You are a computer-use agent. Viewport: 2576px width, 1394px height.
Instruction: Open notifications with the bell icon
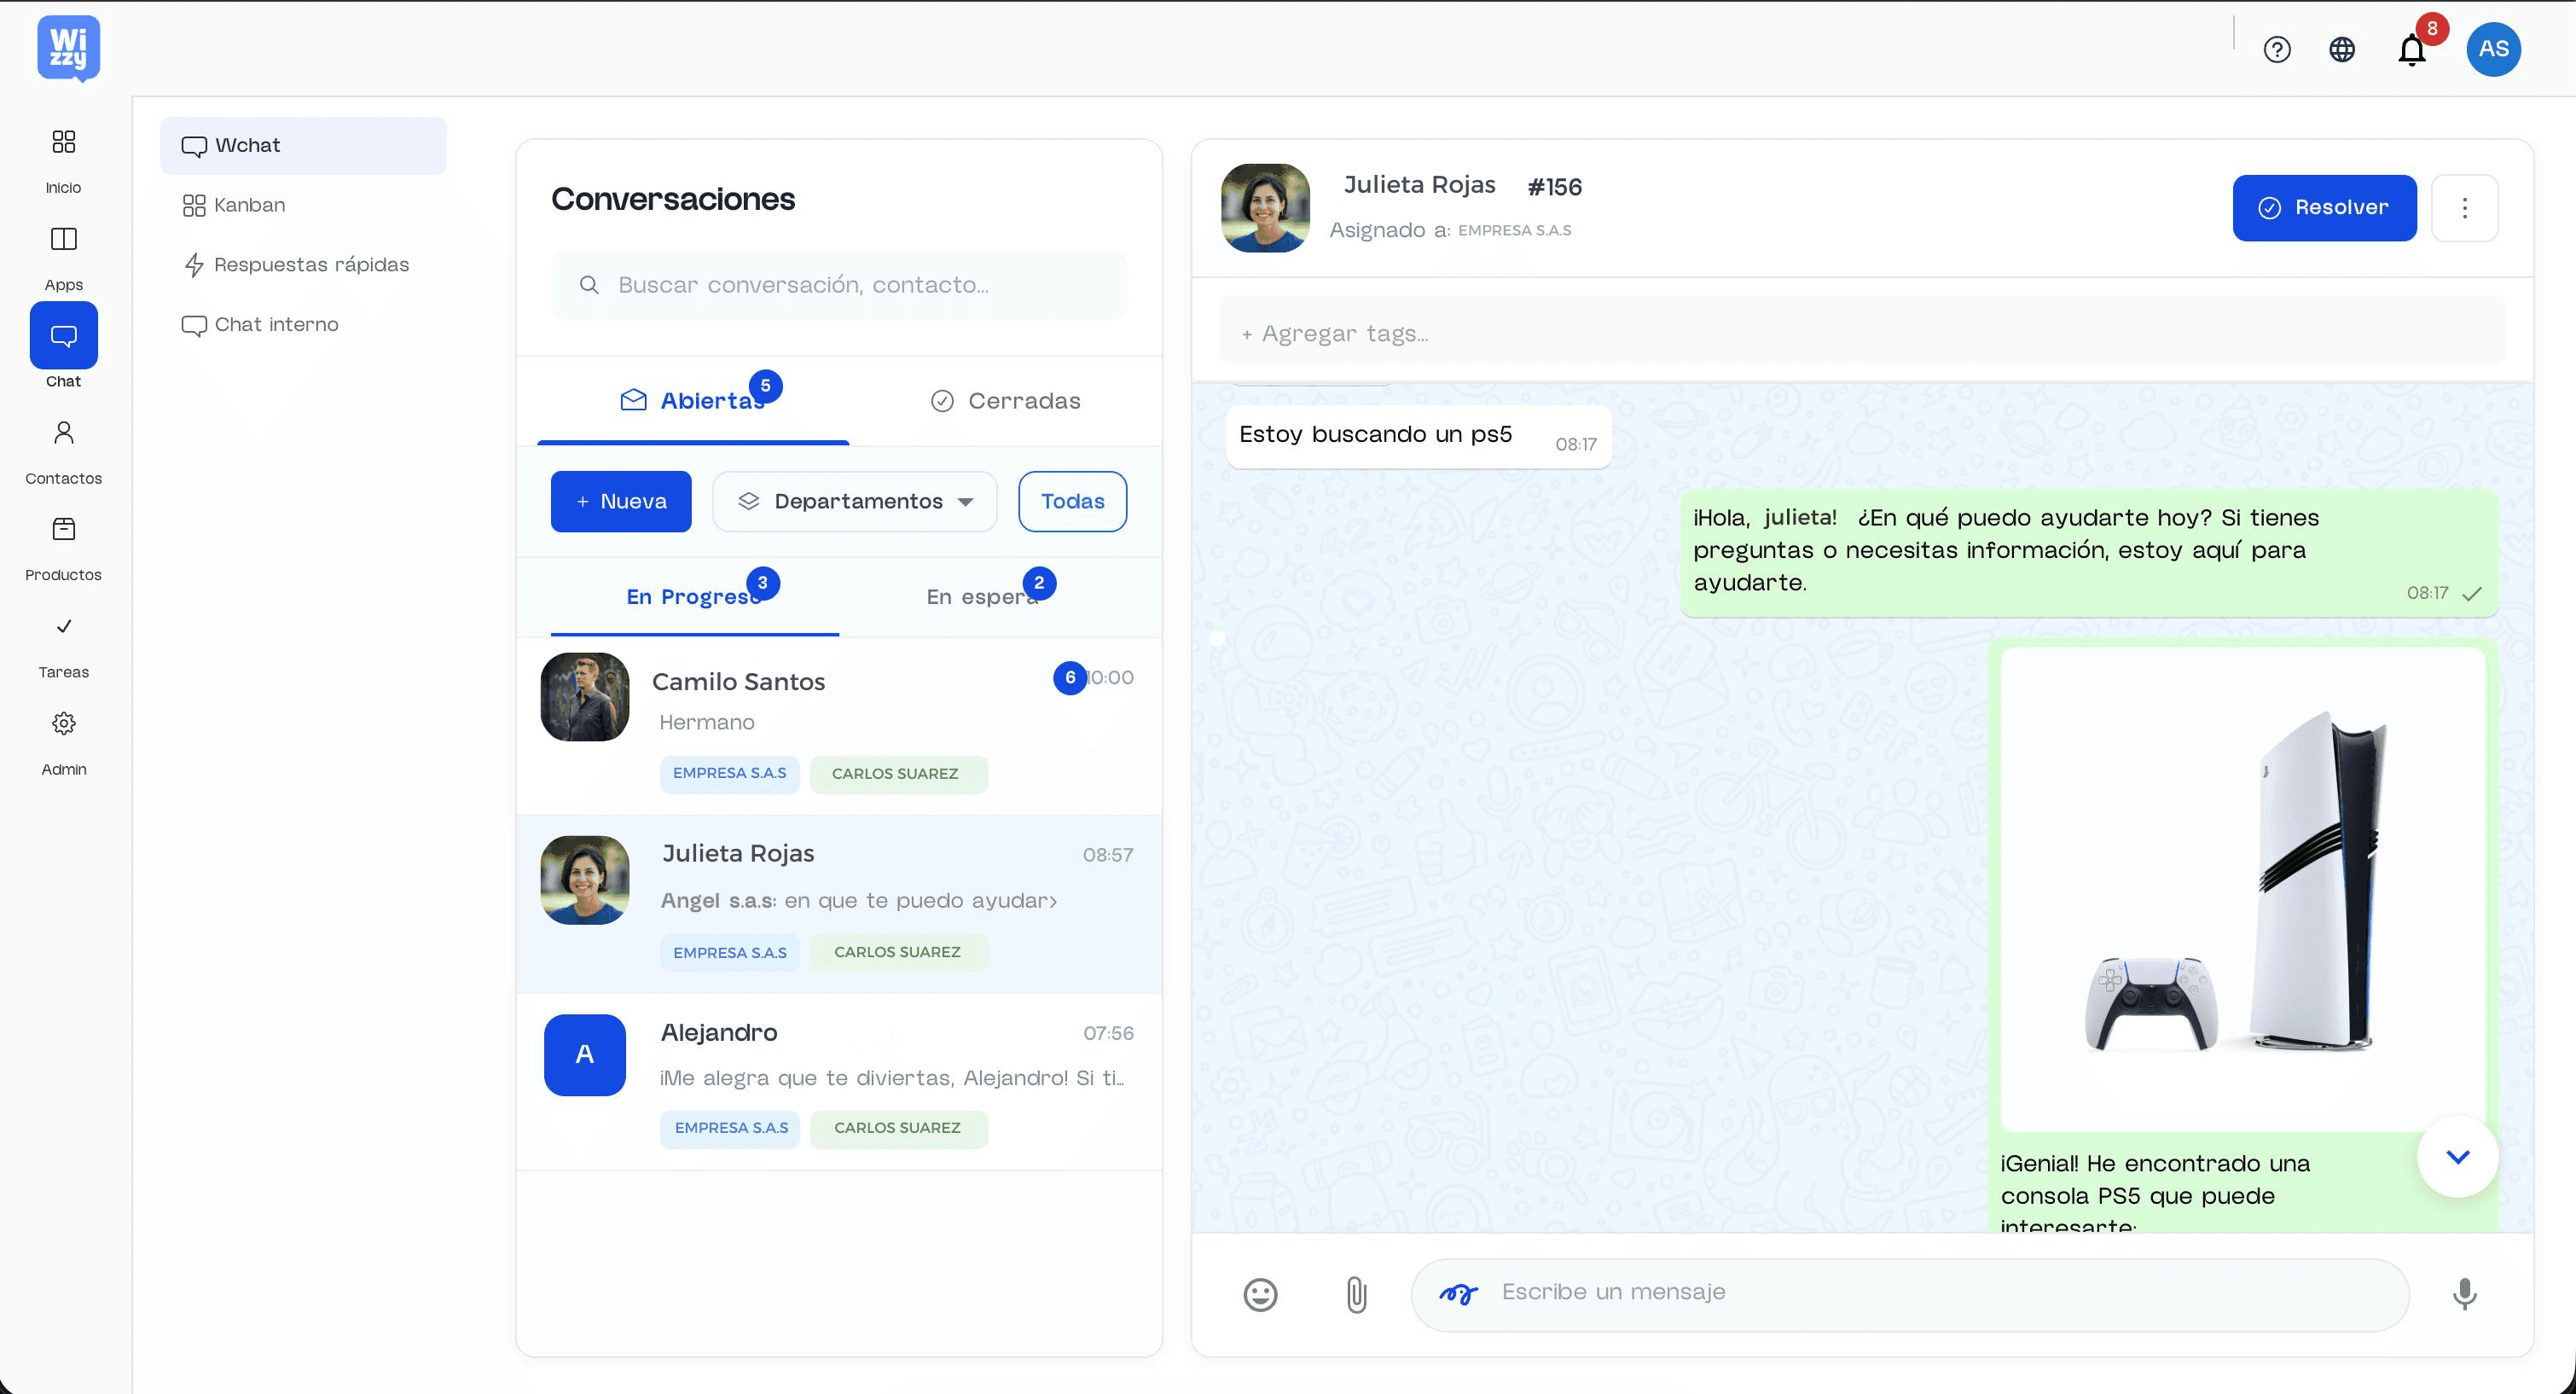[x=2411, y=49]
